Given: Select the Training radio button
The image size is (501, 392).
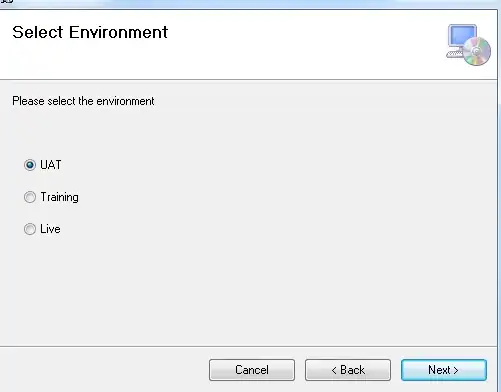Looking at the screenshot, I should point(30,197).
